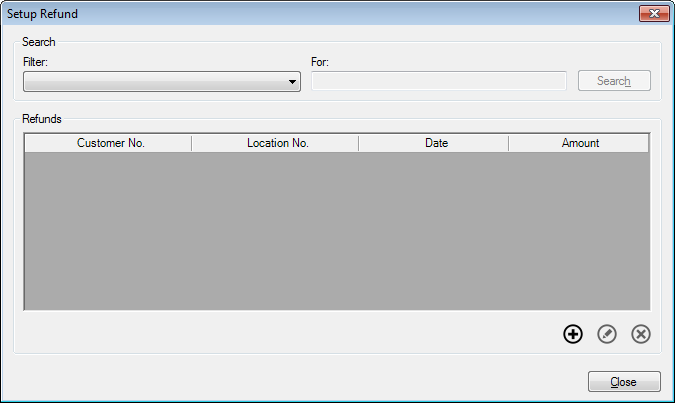The image size is (675, 403).
Task: Focus the For search text field
Action: click(x=439, y=81)
